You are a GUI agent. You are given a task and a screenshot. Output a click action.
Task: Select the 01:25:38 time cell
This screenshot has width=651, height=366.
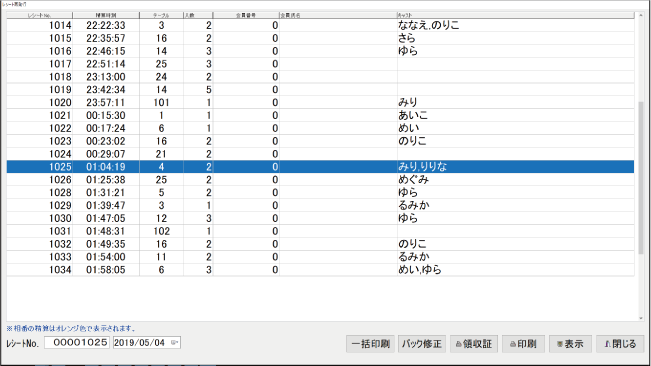pos(106,180)
